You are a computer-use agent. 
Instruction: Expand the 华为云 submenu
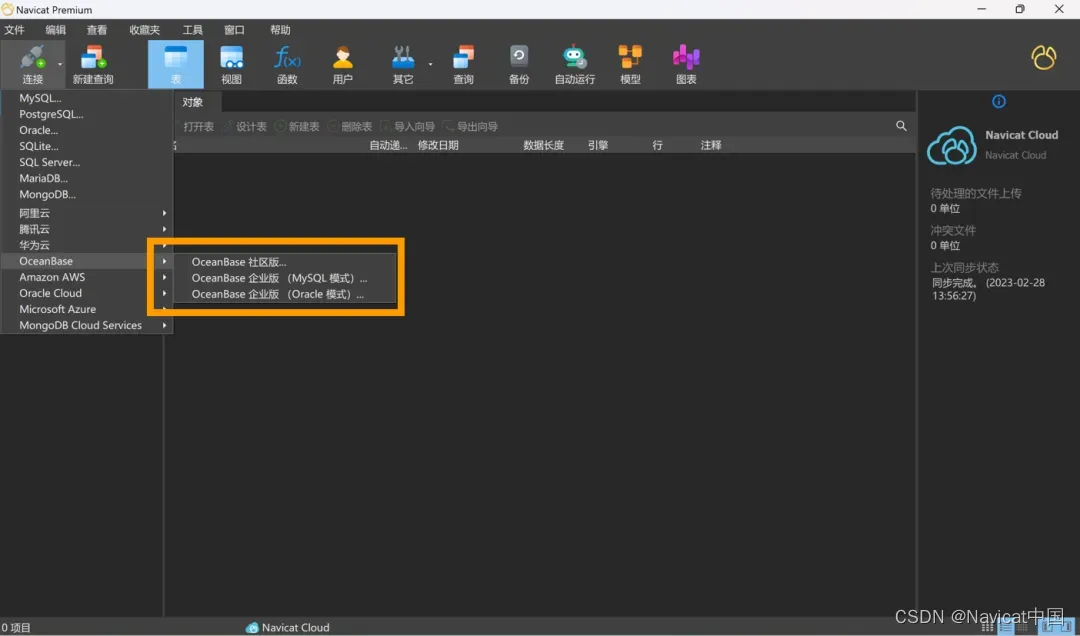[x=87, y=245]
